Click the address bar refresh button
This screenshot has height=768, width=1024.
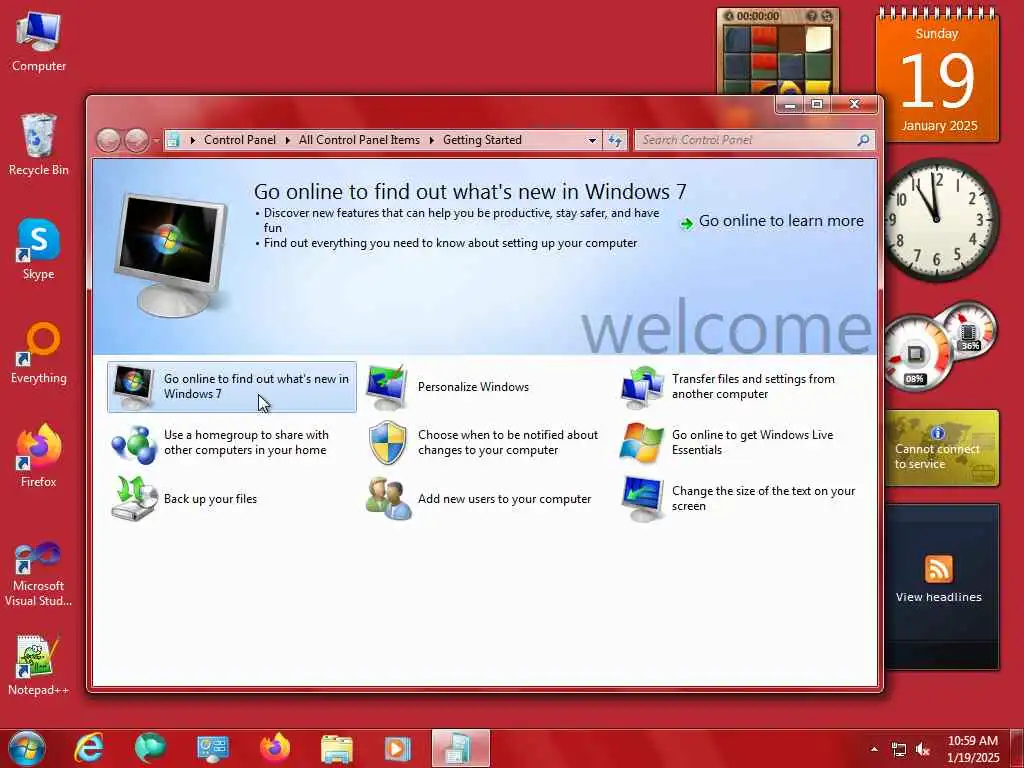click(x=615, y=140)
